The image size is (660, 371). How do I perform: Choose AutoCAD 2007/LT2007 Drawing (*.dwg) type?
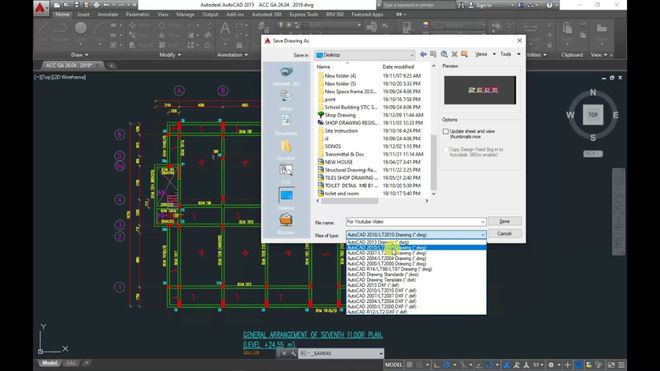pos(416,253)
